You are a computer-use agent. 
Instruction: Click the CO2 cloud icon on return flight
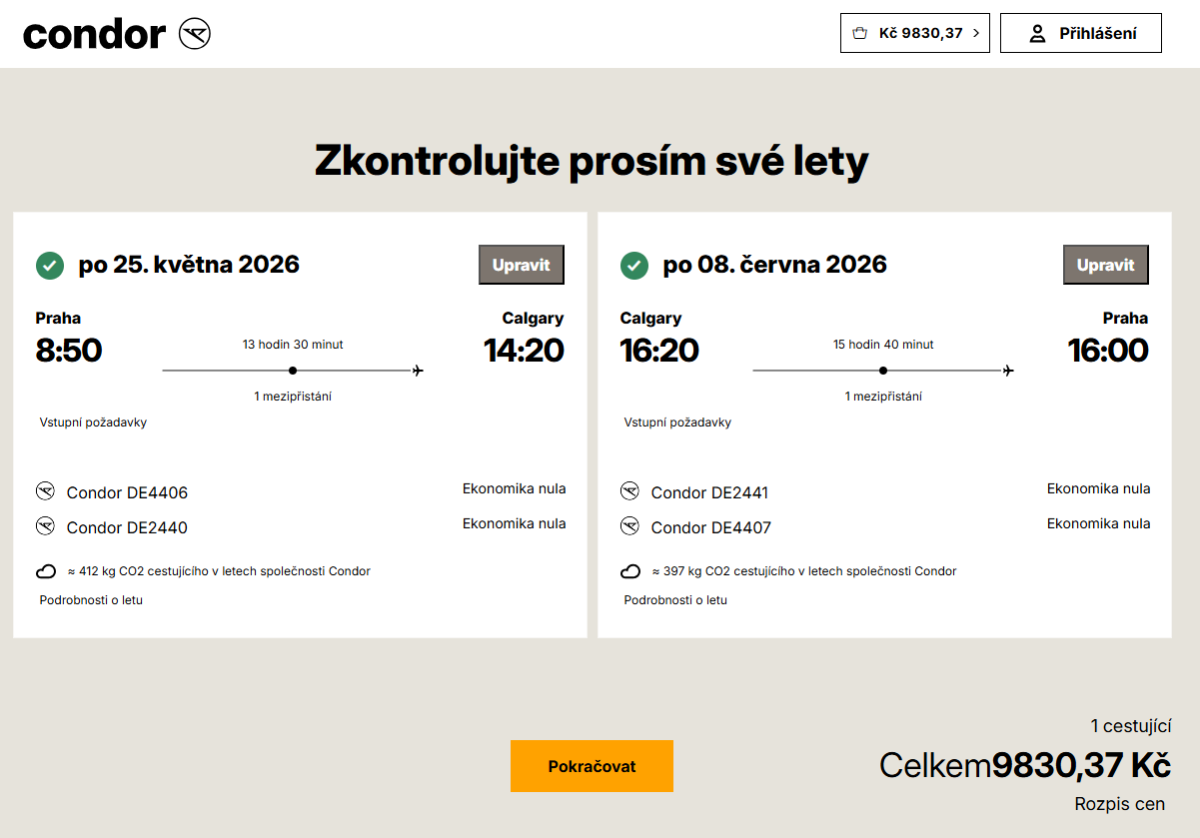click(x=630, y=572)
